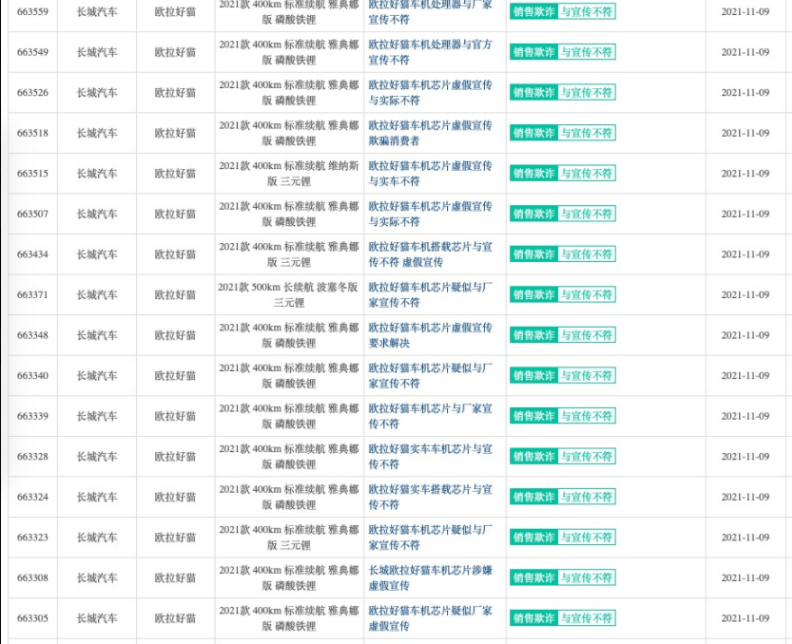This screenshot has width=792, height=644.
Task: Click the 雅典娜版 三元锂 model cell in row 663434
Action: (288, 254)
